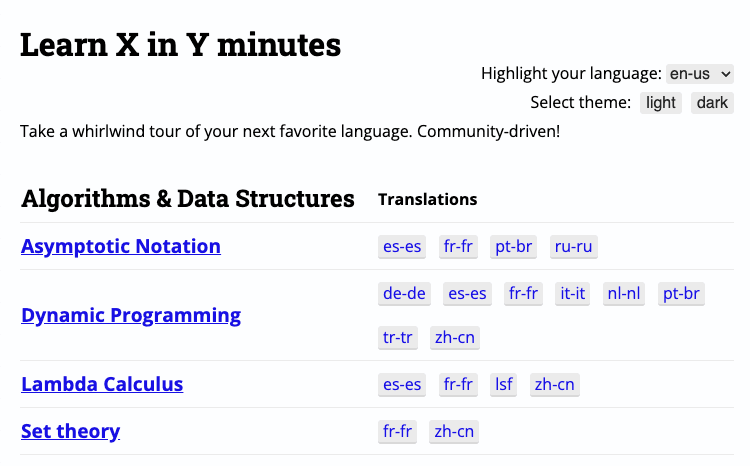Open Dynamic Programming nl-nl translation
This screenshot has height=466, width=750.
(x=625, y=294)
